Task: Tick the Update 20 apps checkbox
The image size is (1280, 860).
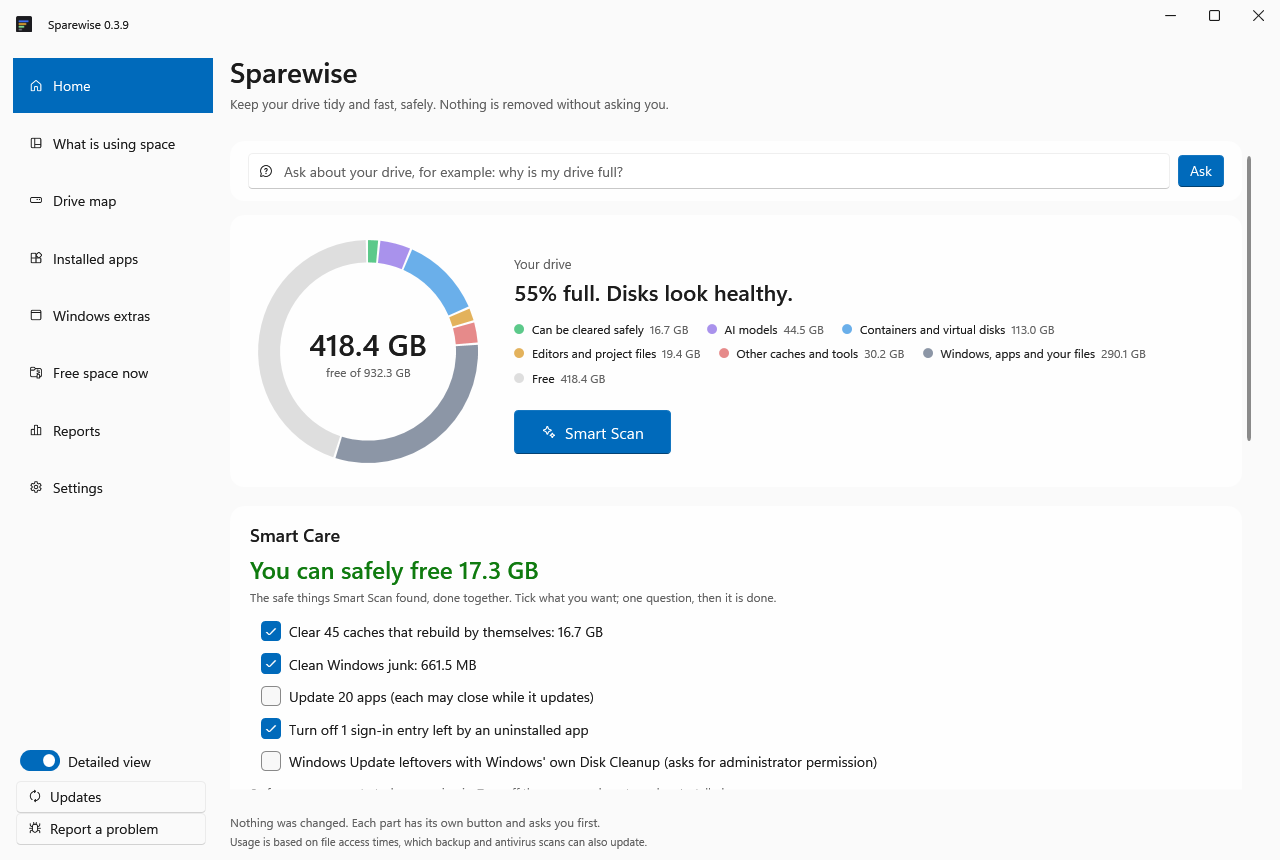Action: tap(271, 697)
